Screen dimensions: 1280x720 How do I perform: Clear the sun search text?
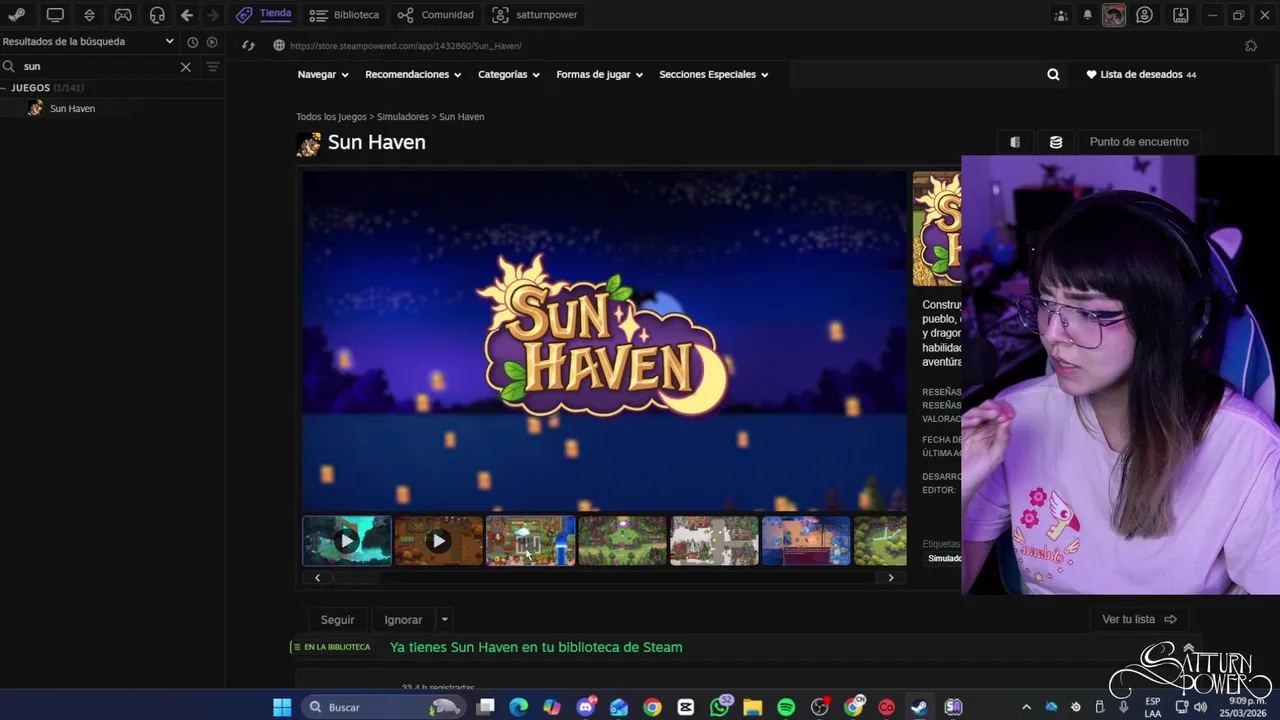coord(185,67)
